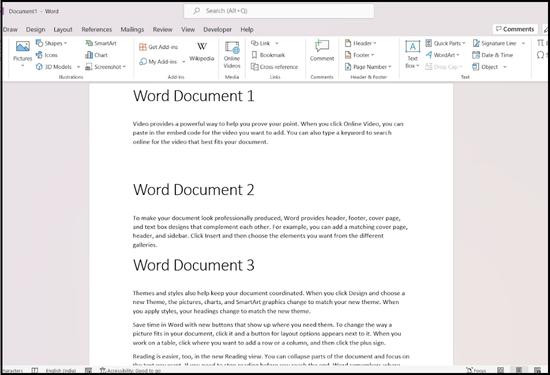Click the Shapes button
Screen dimensions: 550x375
pyautogui.click(x=51, y=43)
